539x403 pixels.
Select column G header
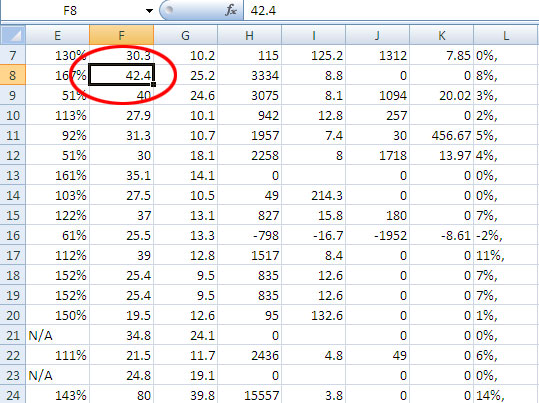(x=185, y=35)
